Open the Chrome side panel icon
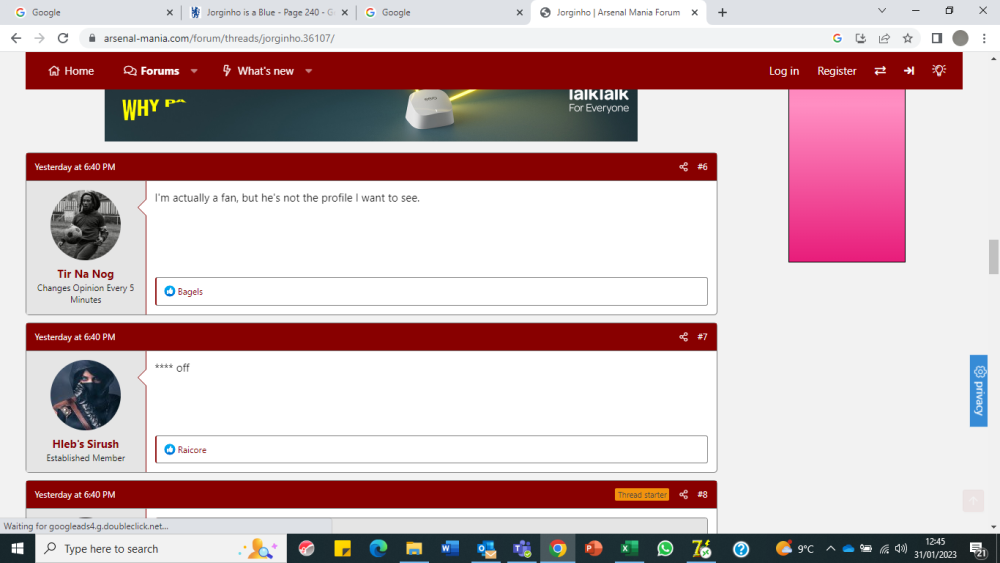The height and width of the screenshot is (563, 1000). point(937,38)
